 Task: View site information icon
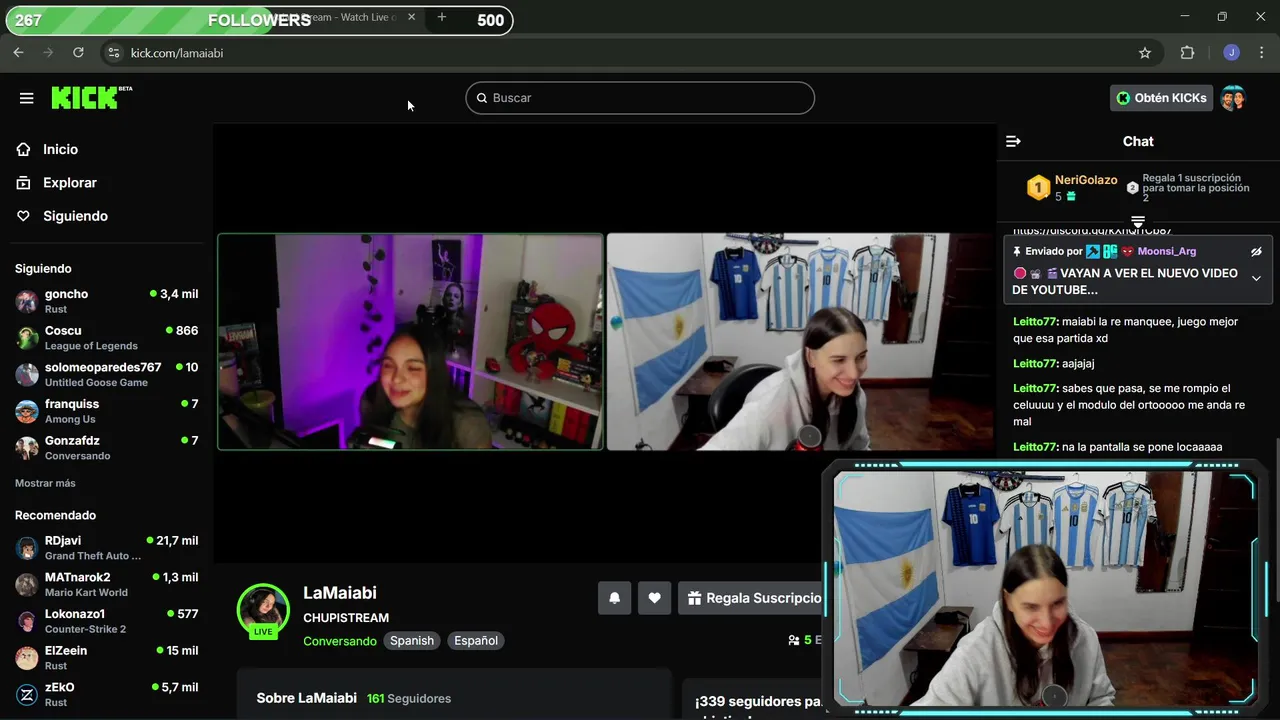coord(113,53)
